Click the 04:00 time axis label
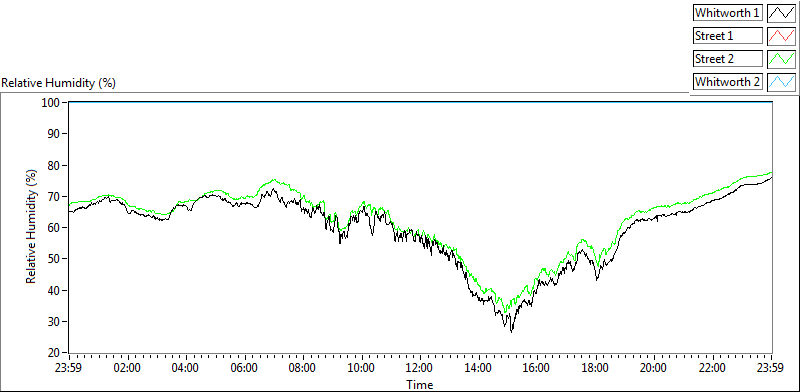The height and width of the screenshot is (392, 800). 186,368
